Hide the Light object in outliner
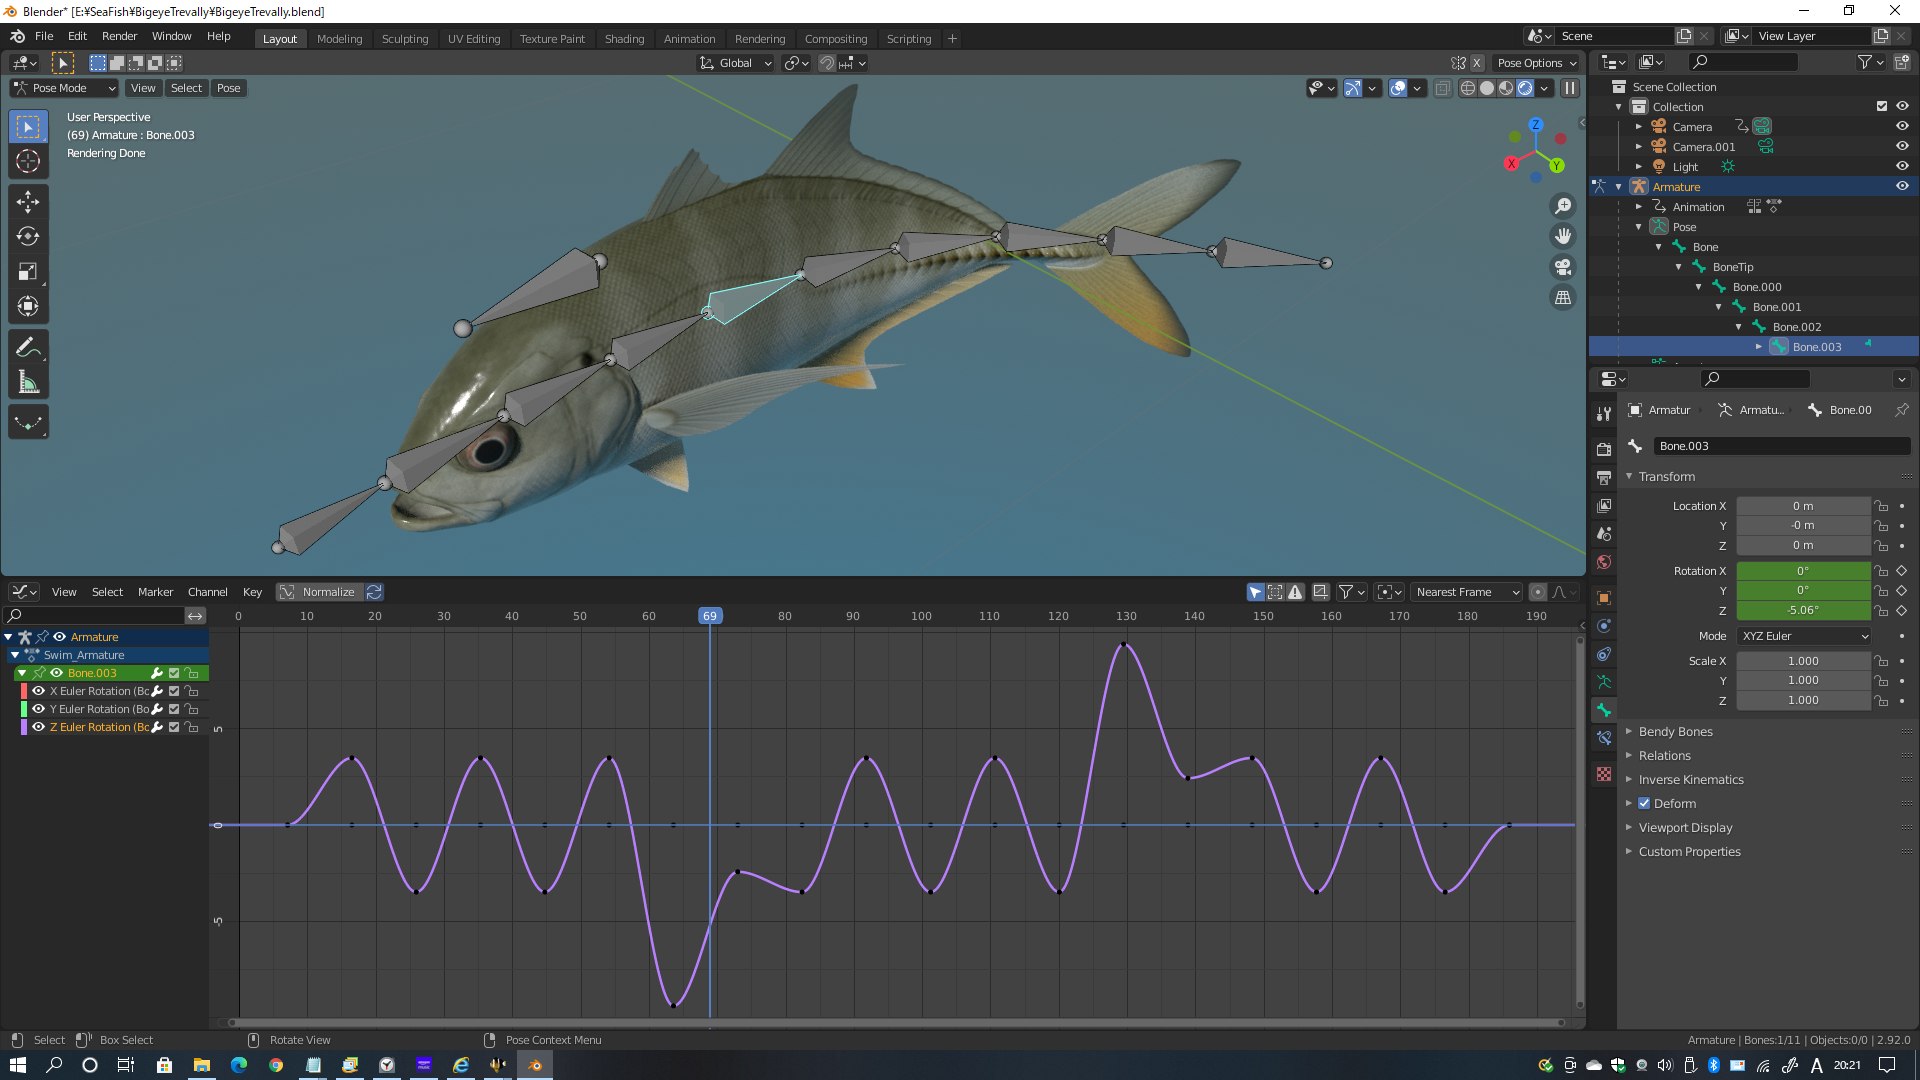The image size is (1920, 1080). click(1902, 167)
